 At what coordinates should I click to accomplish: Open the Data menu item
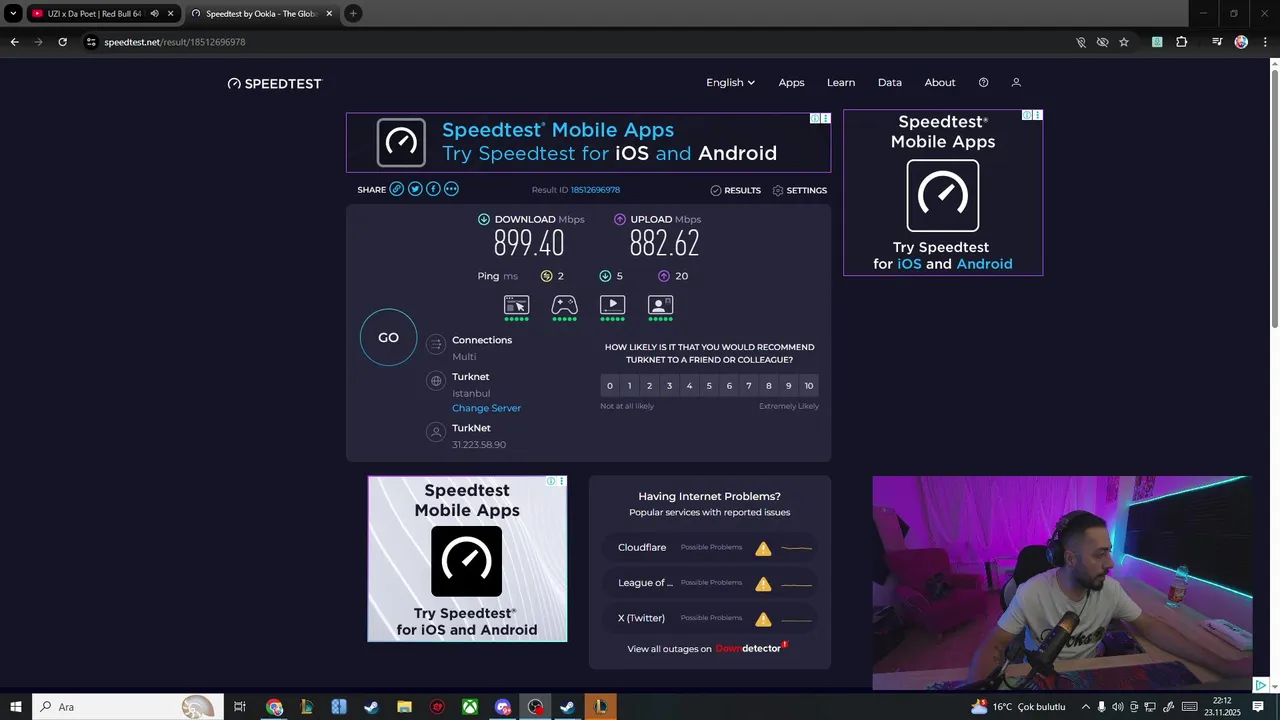890,83
